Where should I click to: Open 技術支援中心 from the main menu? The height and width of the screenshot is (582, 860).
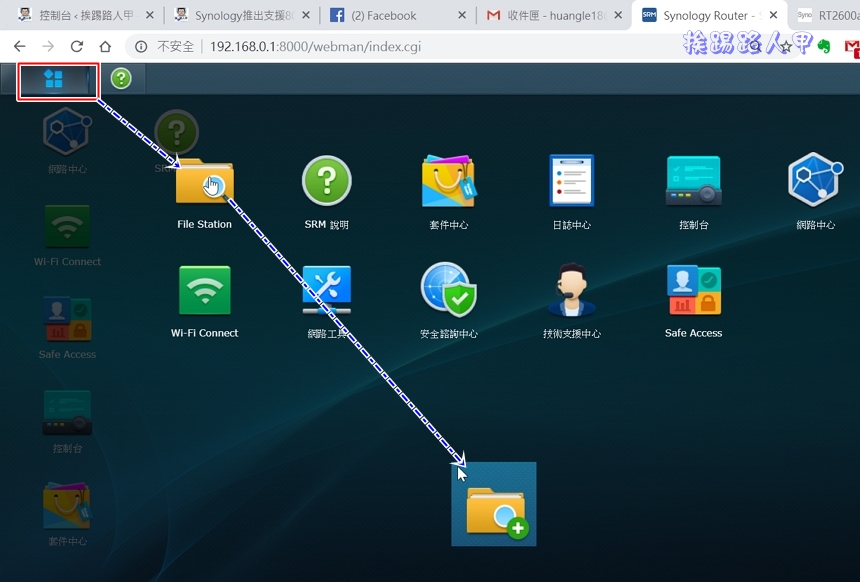[x=572, y=301]
